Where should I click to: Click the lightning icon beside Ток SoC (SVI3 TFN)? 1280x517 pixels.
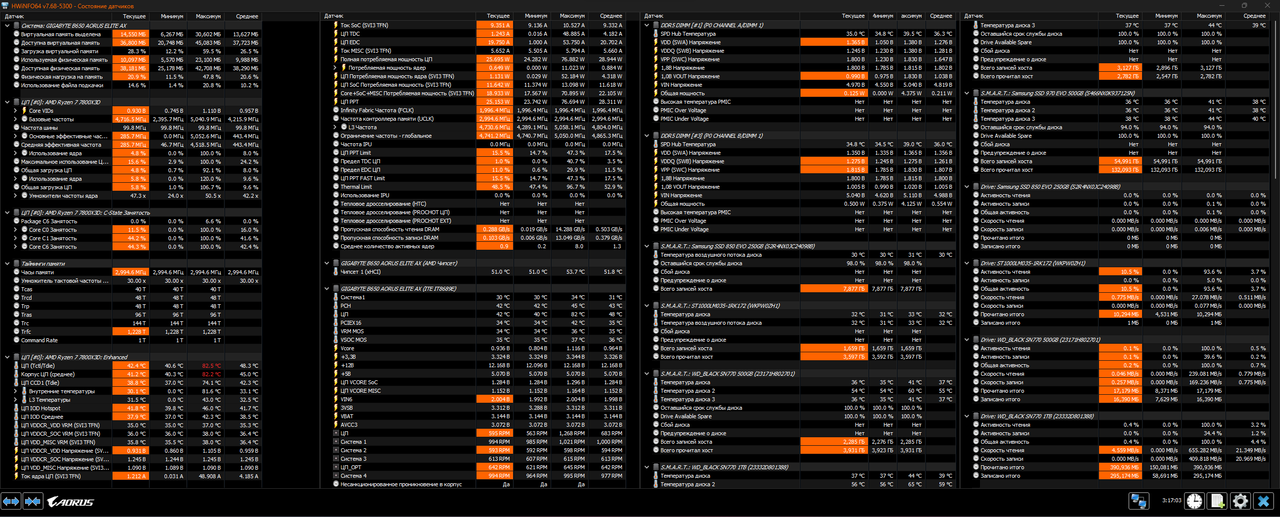(x=334, y=25)
